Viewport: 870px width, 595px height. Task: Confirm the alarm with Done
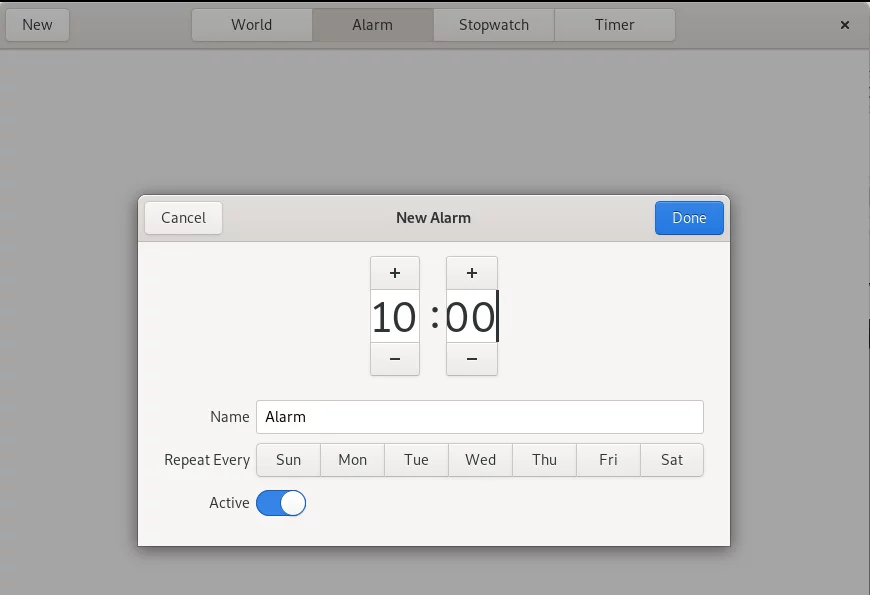click(689, 218)
